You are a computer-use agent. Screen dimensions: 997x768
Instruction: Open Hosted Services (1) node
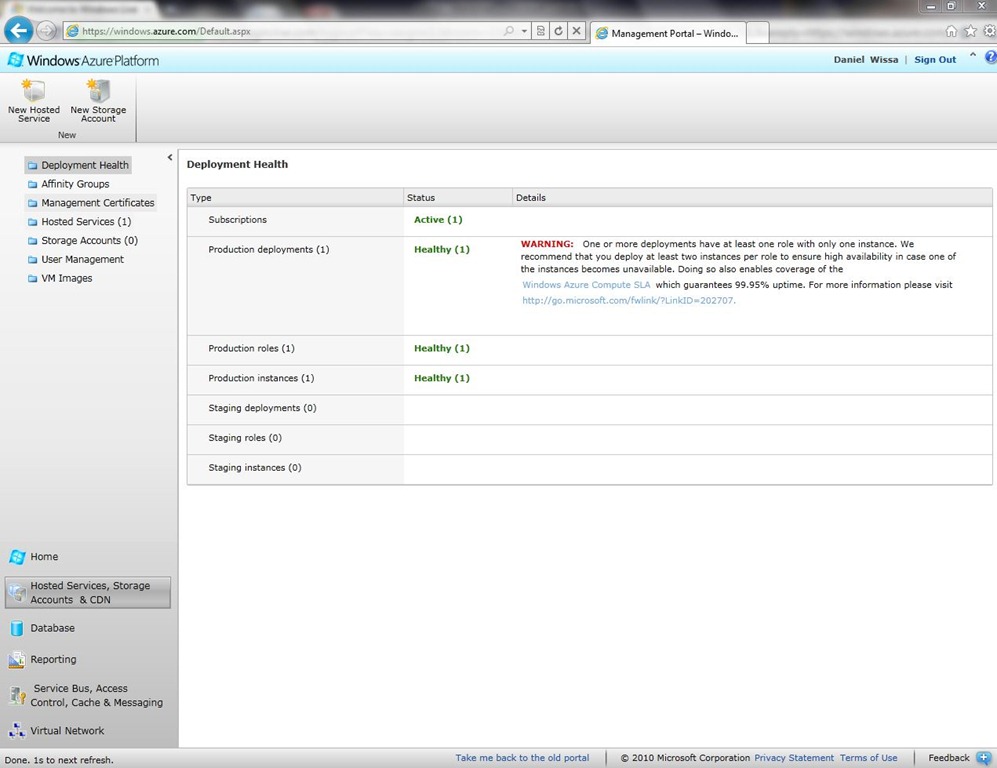tap(85, 222)
